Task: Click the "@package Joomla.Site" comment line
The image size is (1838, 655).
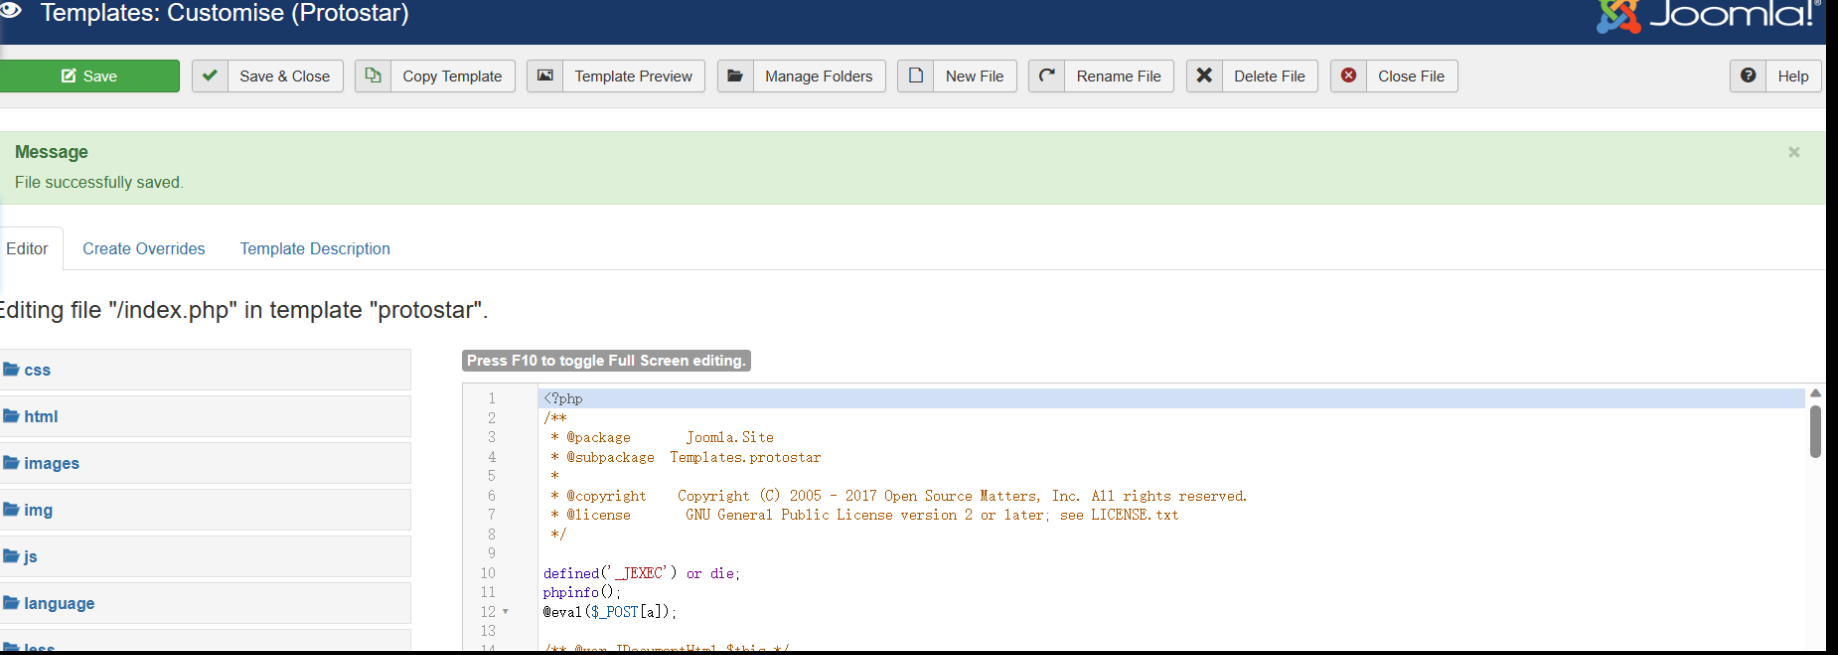Action: coord(662,438)
